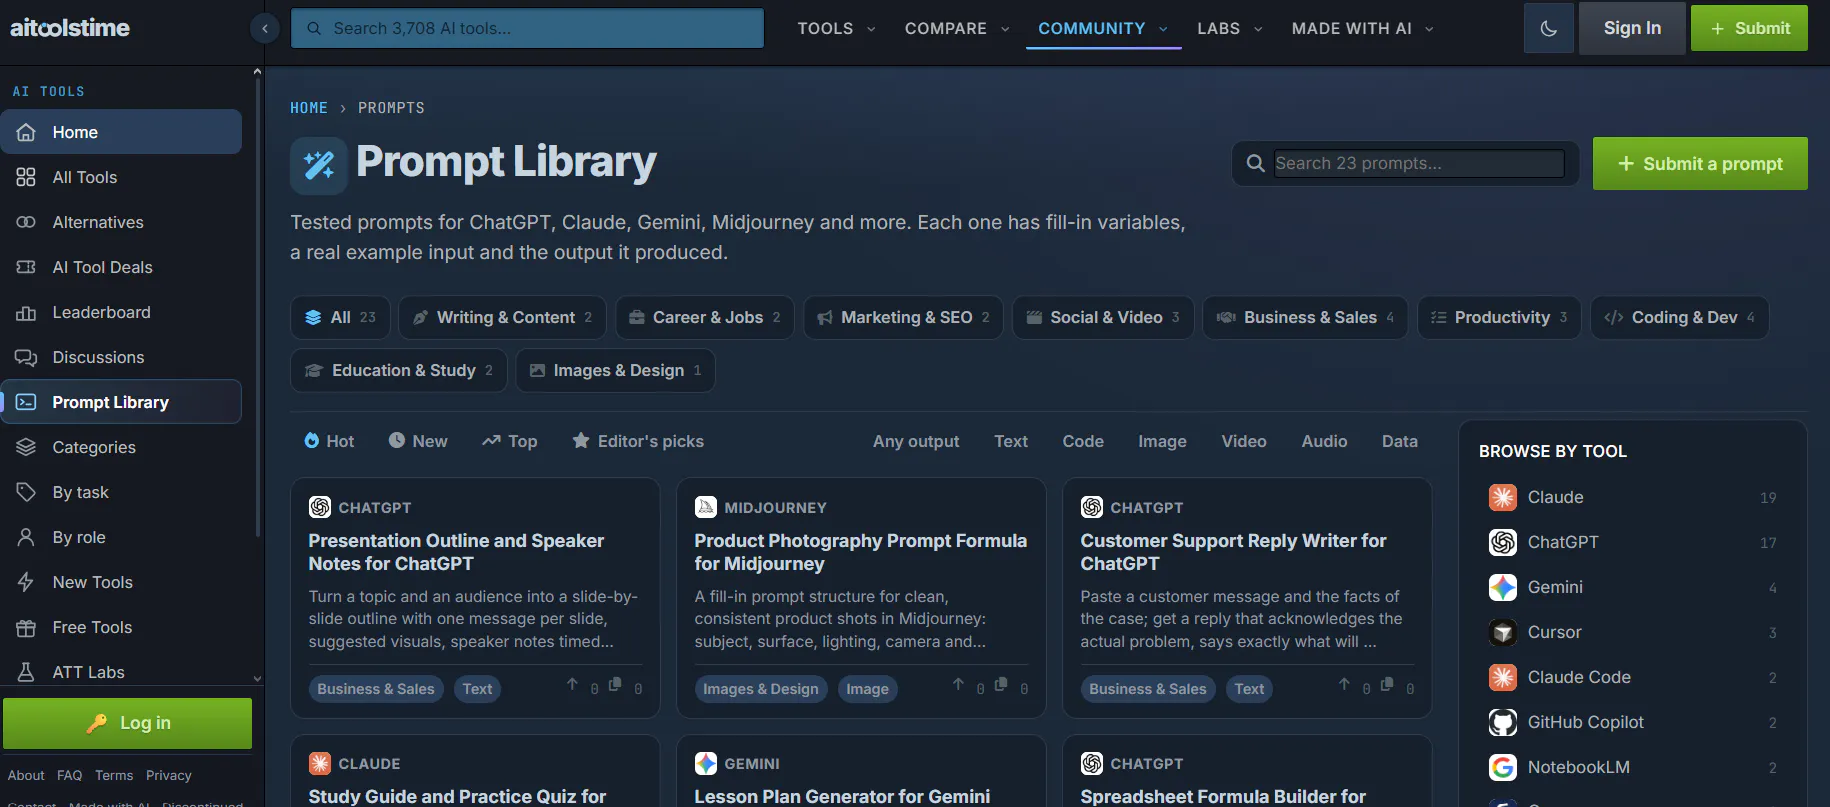The image size is (1830, 807).
Task: Click the green Log in button
Action: tap(128, 723)
